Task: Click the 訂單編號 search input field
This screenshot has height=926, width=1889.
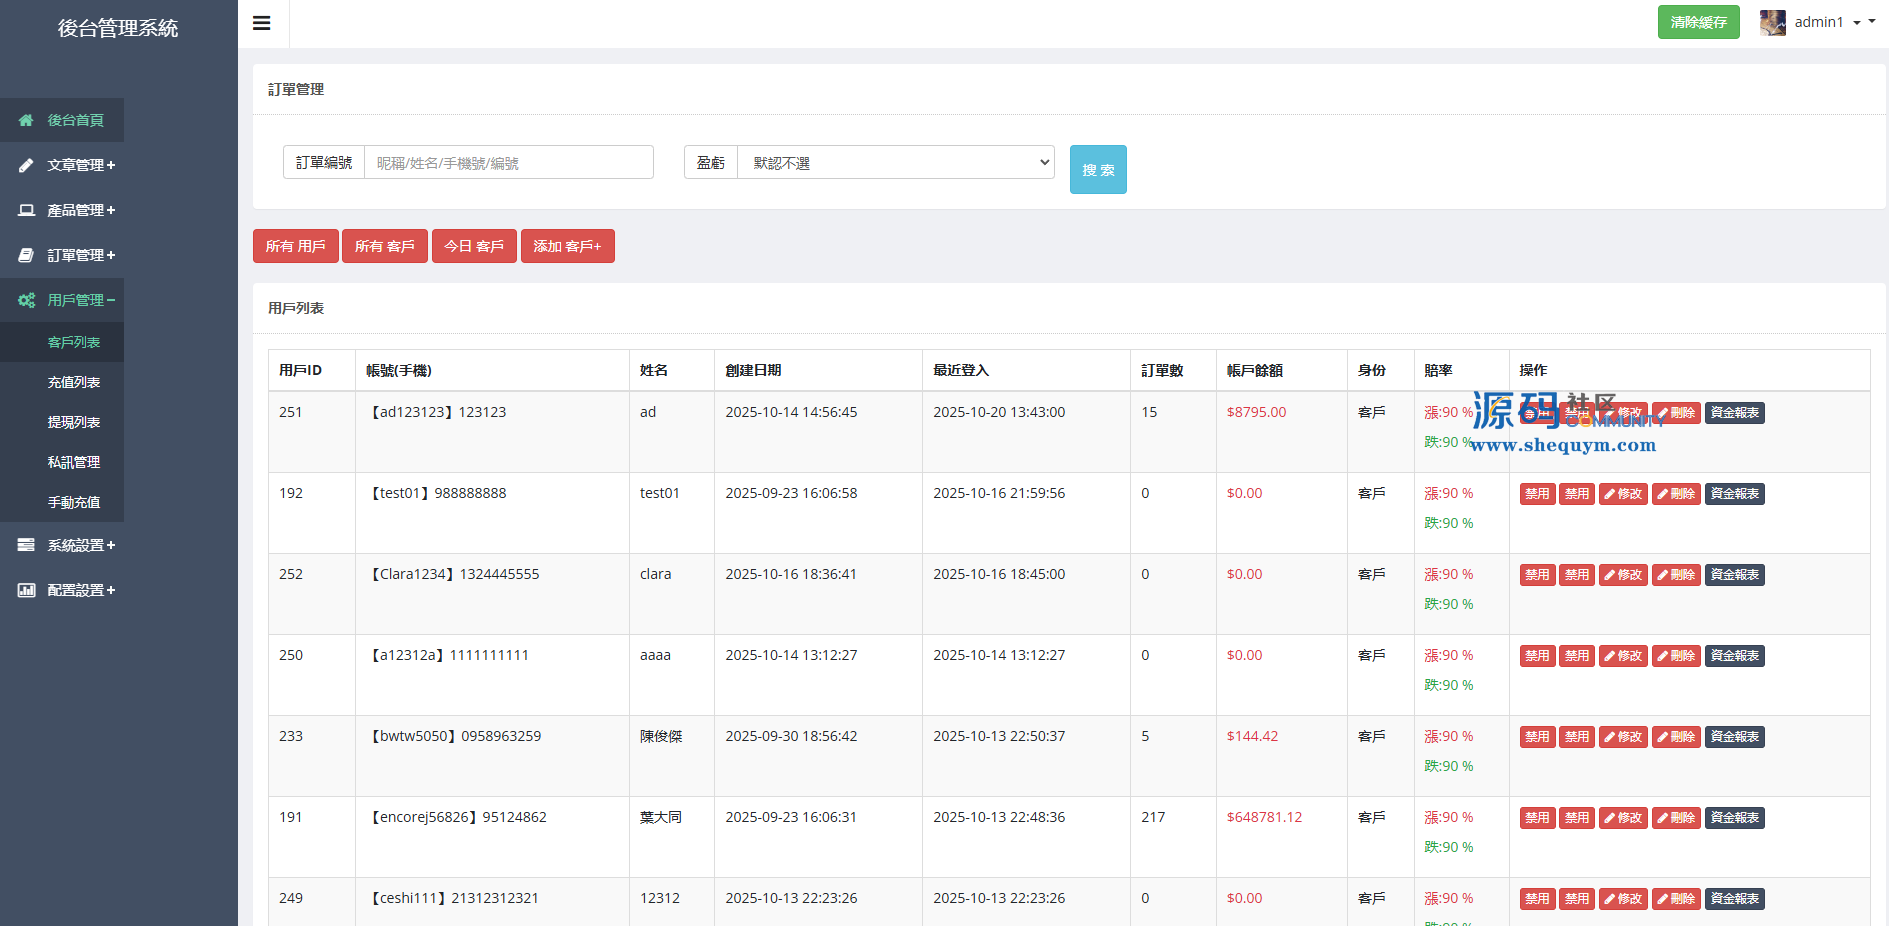Action: pyautogui.click(x=508, y=162)
